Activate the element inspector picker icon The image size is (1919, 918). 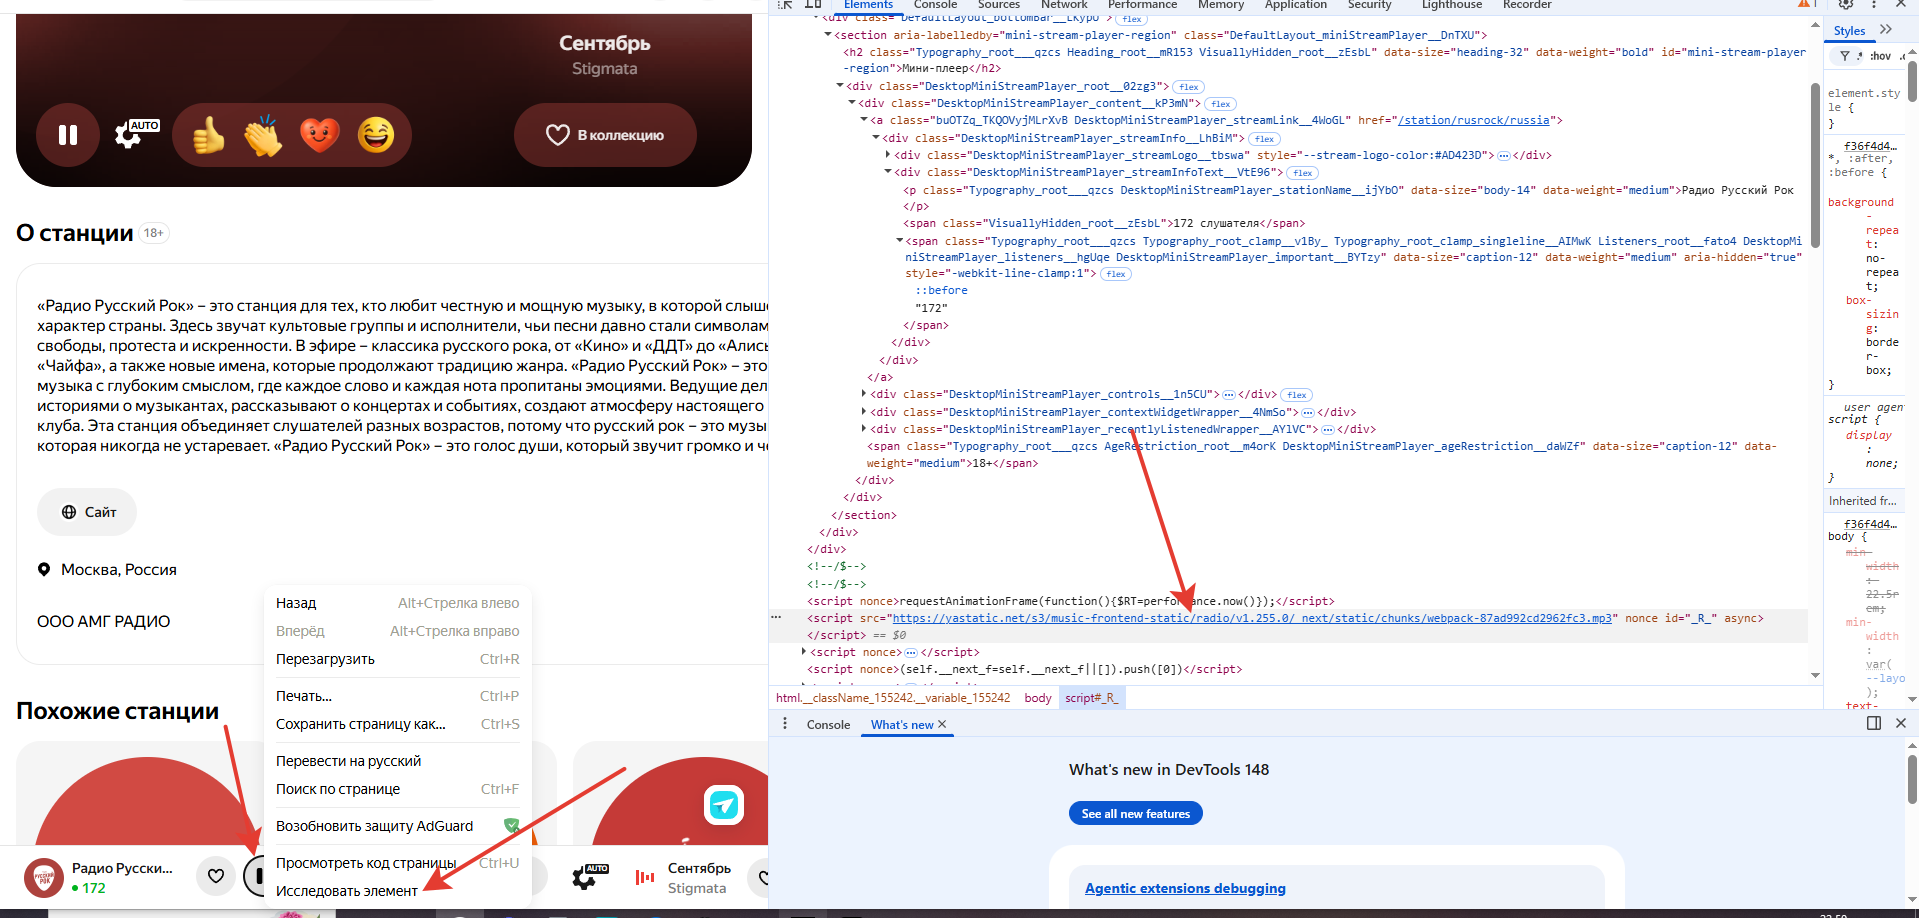pos(786,5)
